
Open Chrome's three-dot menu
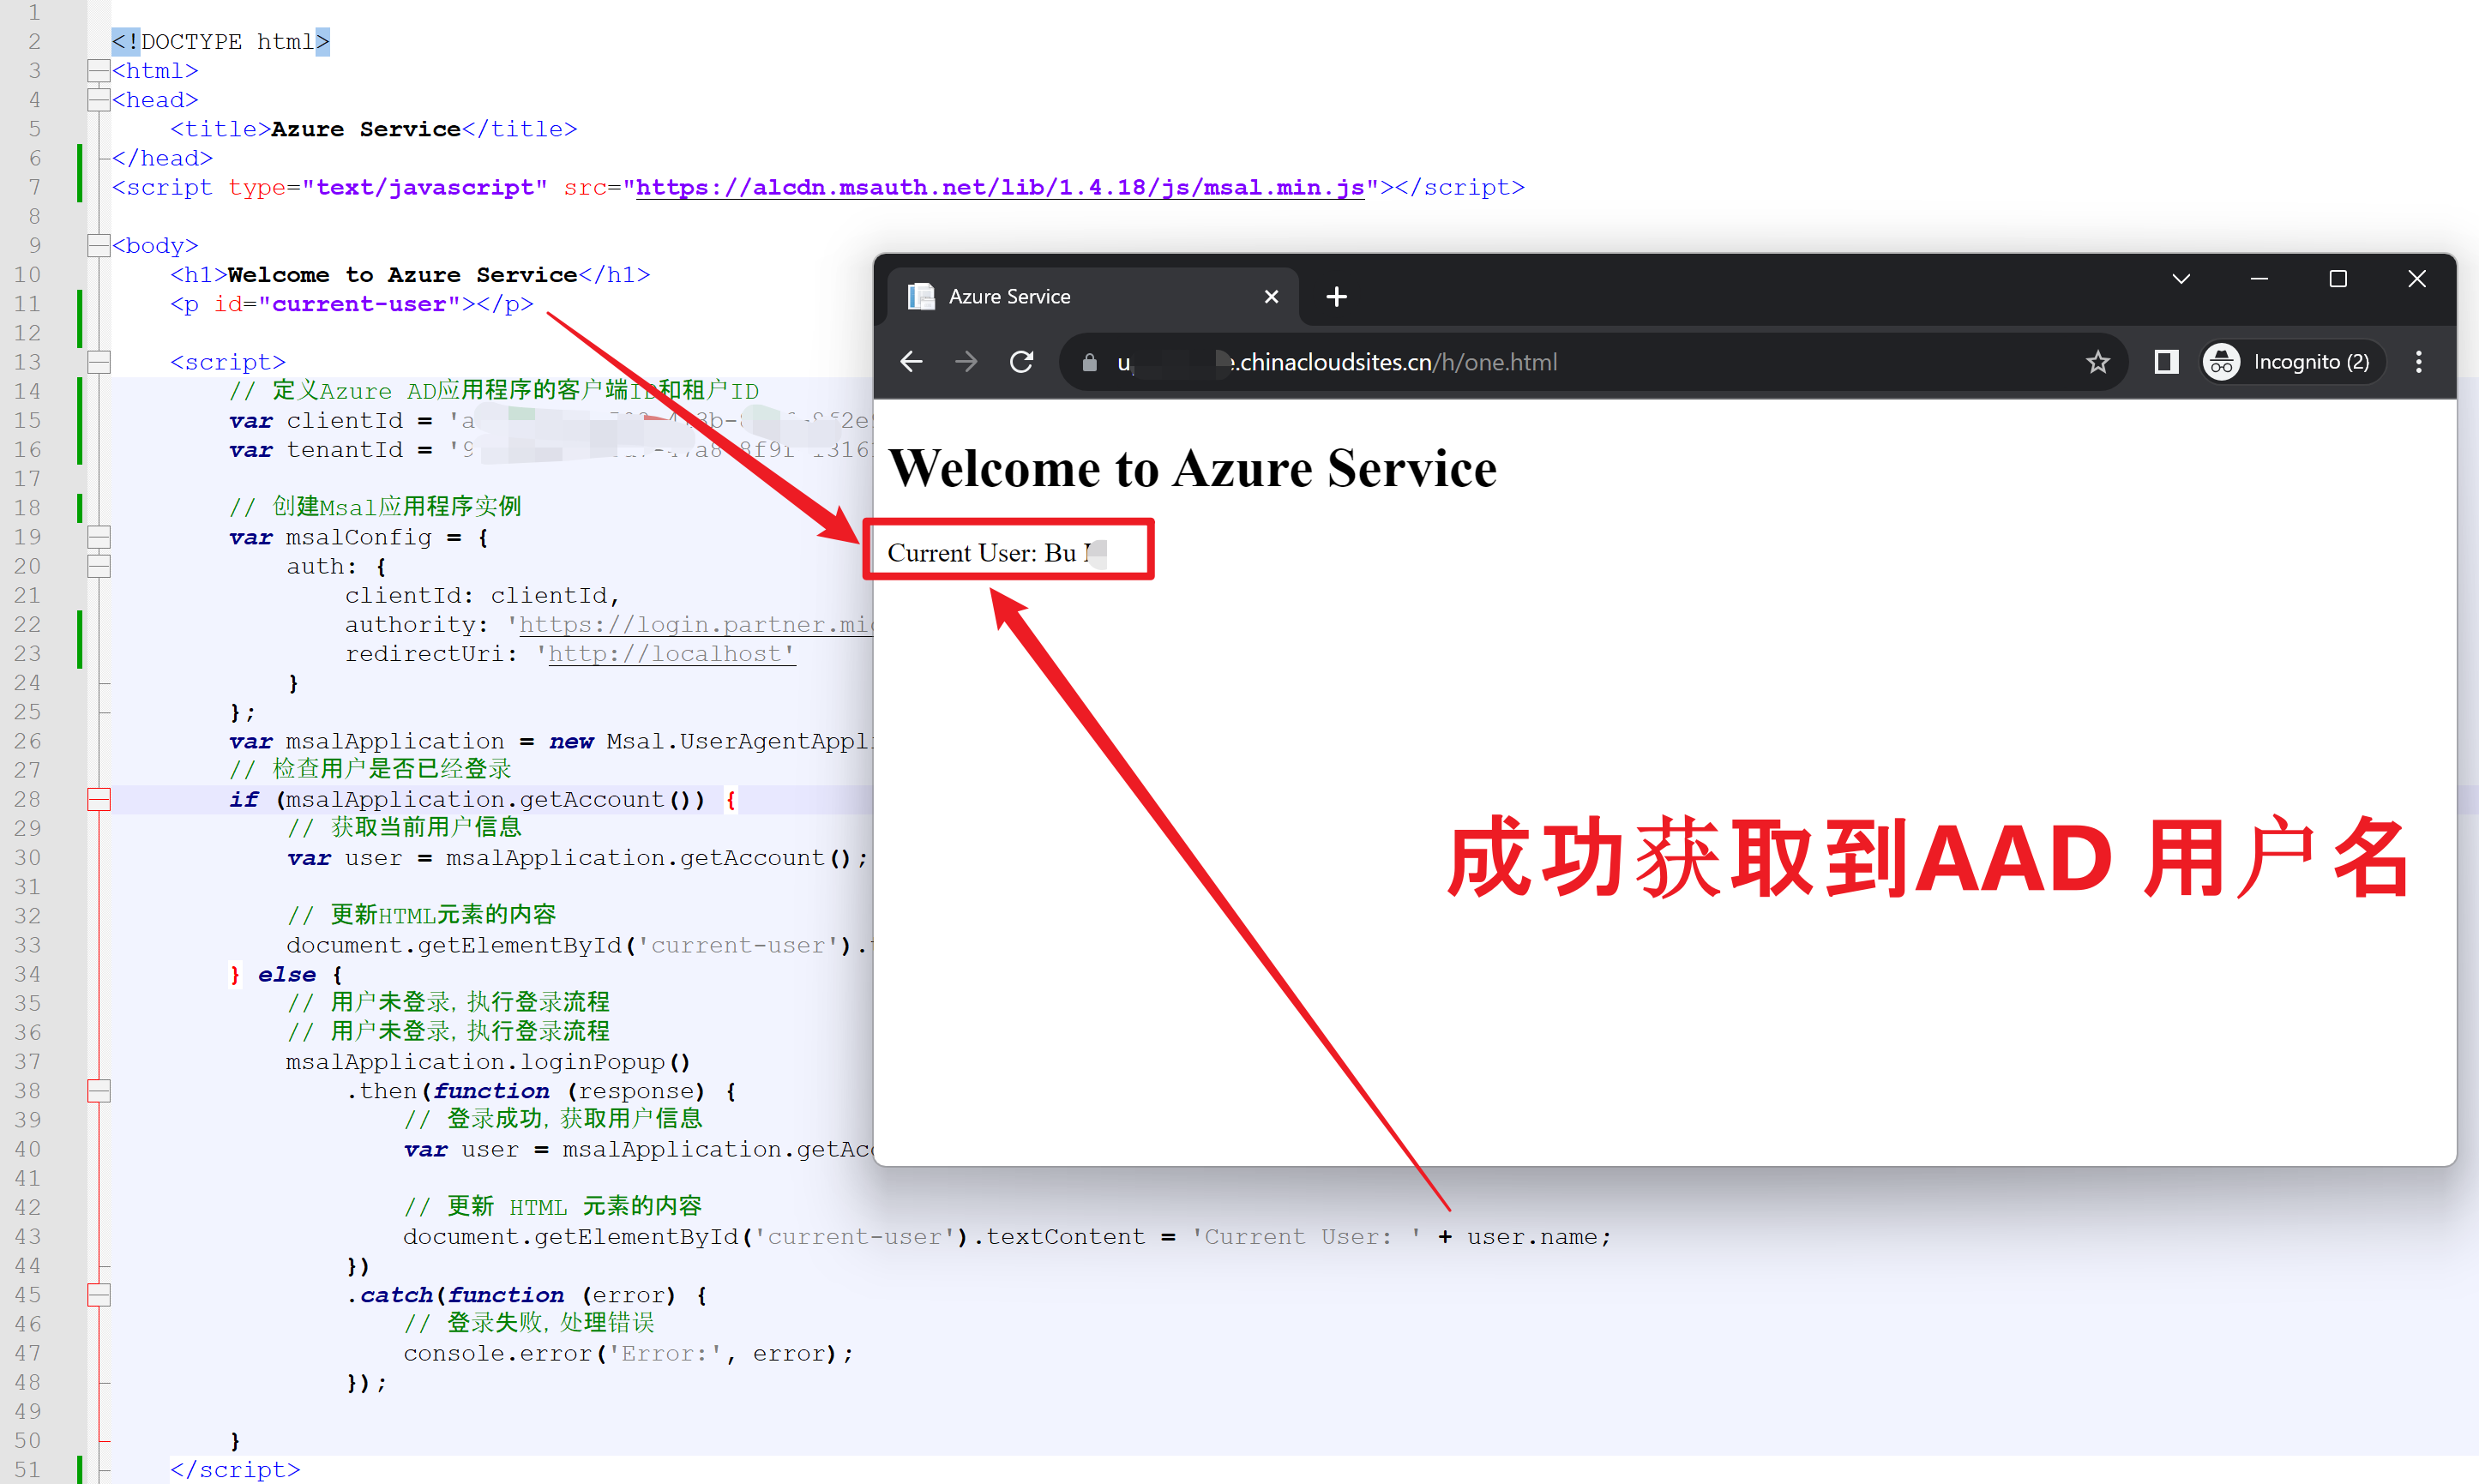click(x=2418, y=362)
